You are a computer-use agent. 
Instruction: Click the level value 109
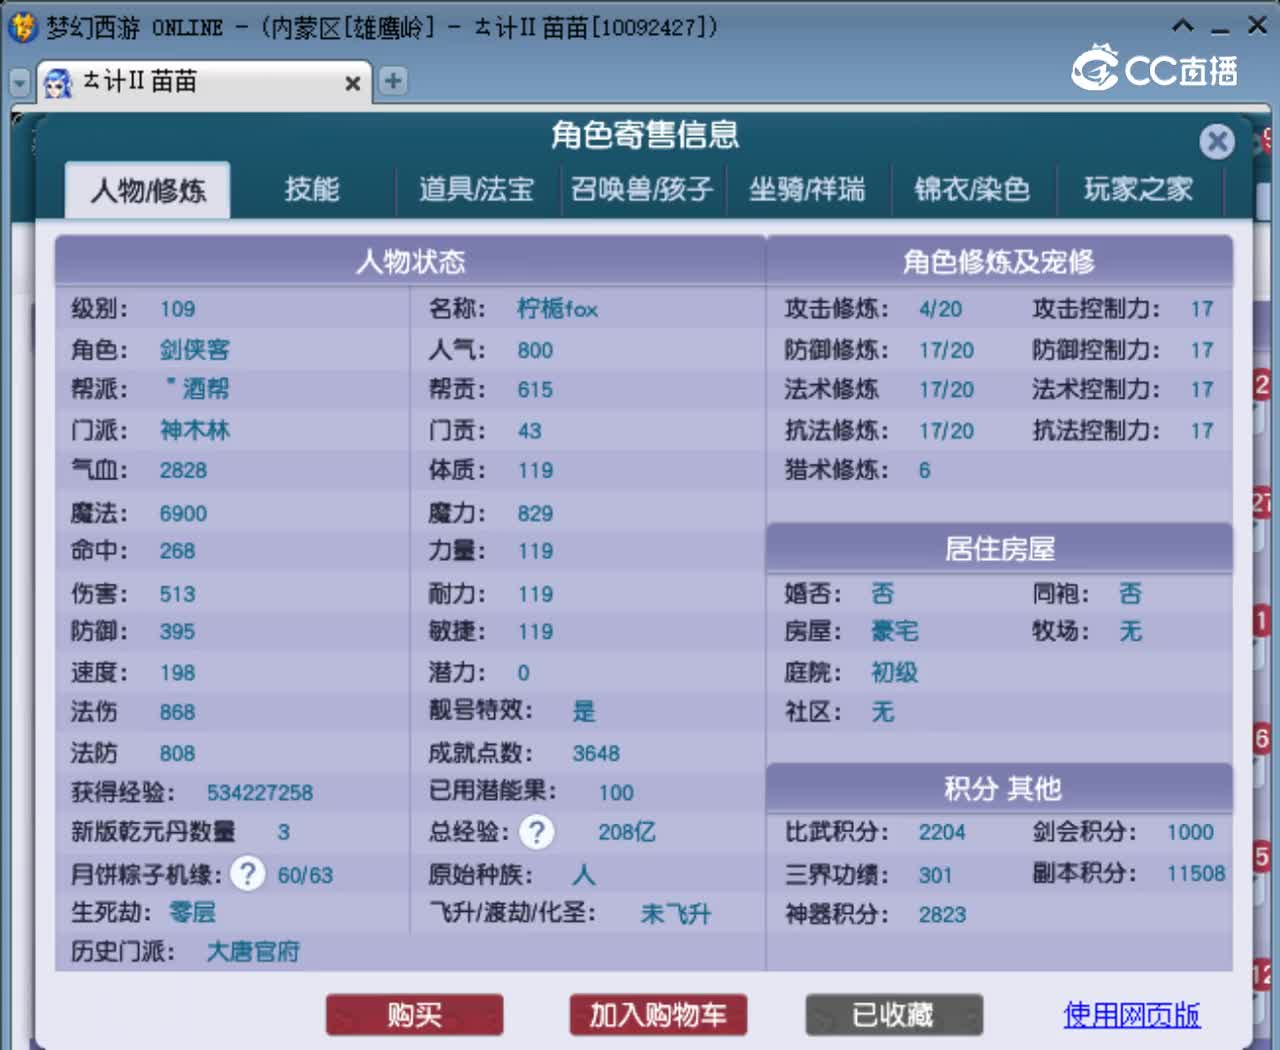(177, 309)
